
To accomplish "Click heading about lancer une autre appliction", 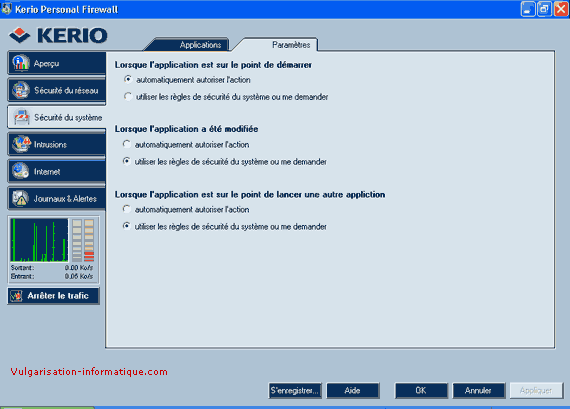I will click(x=250, y=195).
